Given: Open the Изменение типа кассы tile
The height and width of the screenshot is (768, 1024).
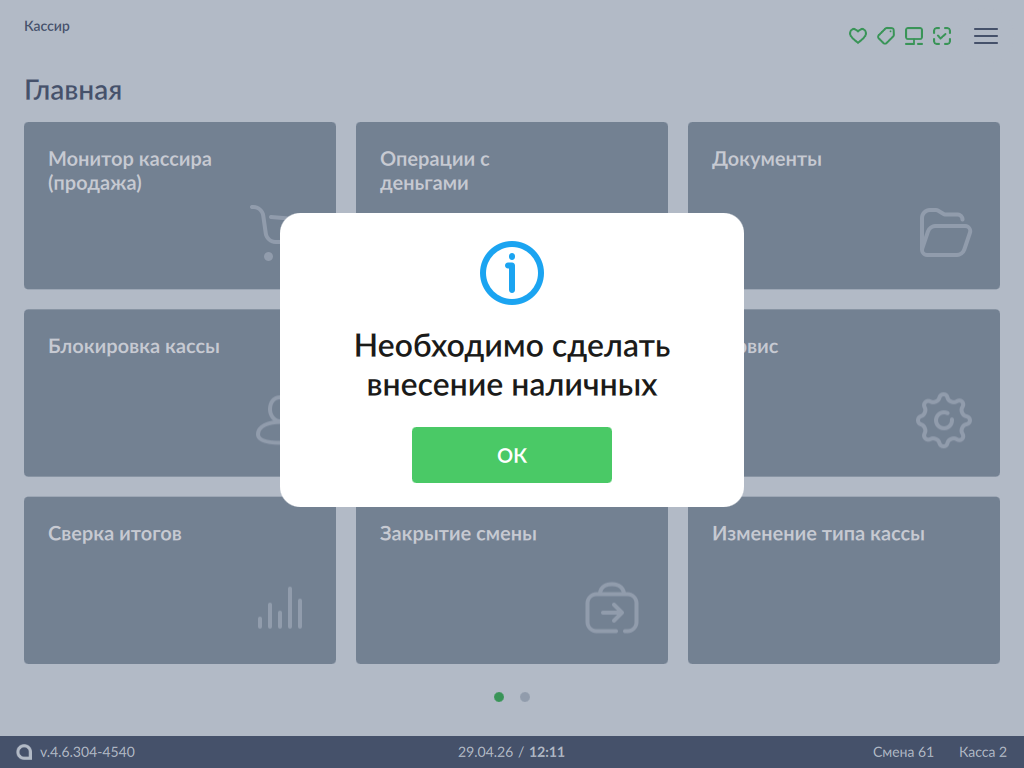Looking at the screenshot, I should [x=843, y=580].
